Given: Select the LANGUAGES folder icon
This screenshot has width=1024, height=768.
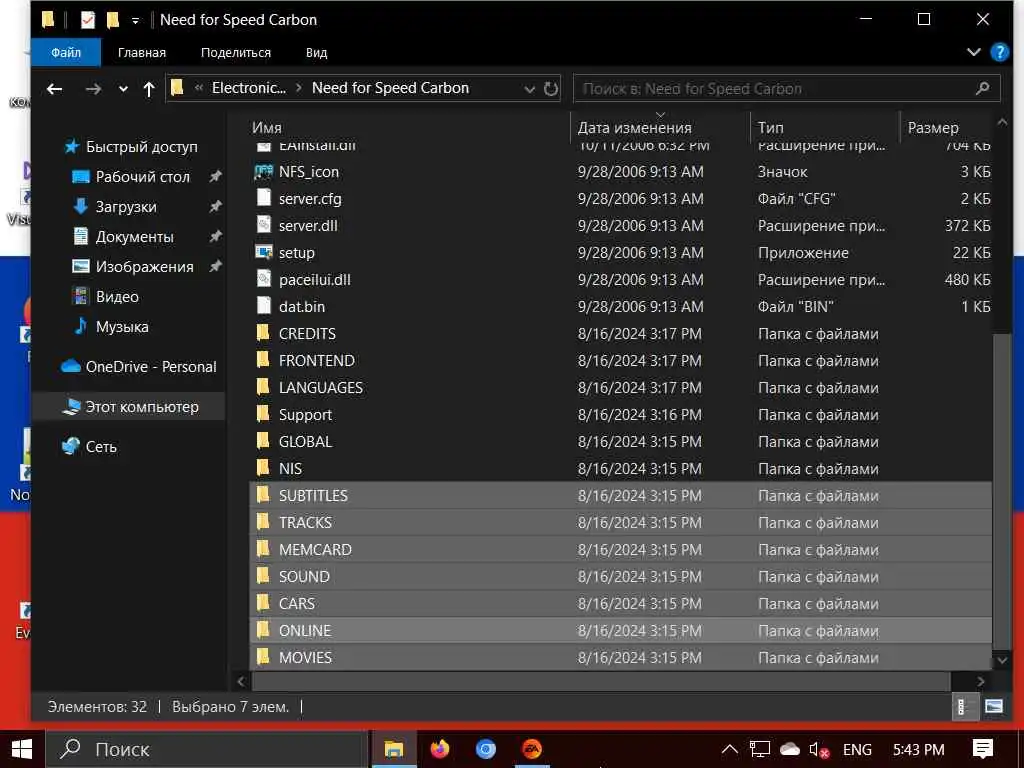Looking at the screenshot, I should point(263,387).
